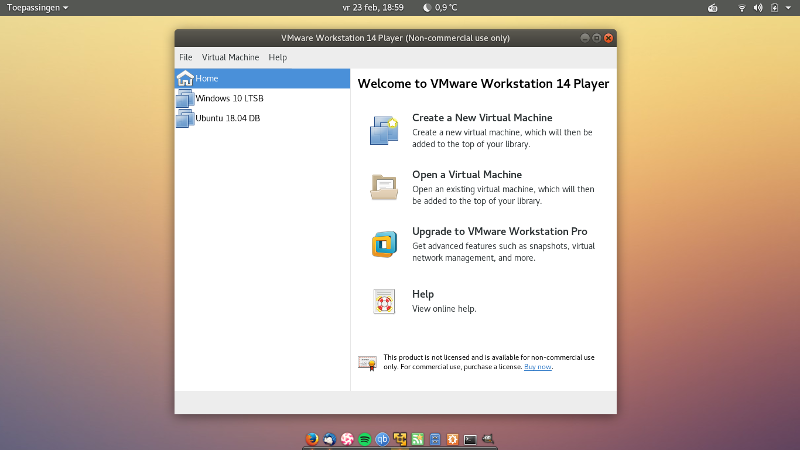
Task: Click the 'View online help.' text
Action: [444, 309]
